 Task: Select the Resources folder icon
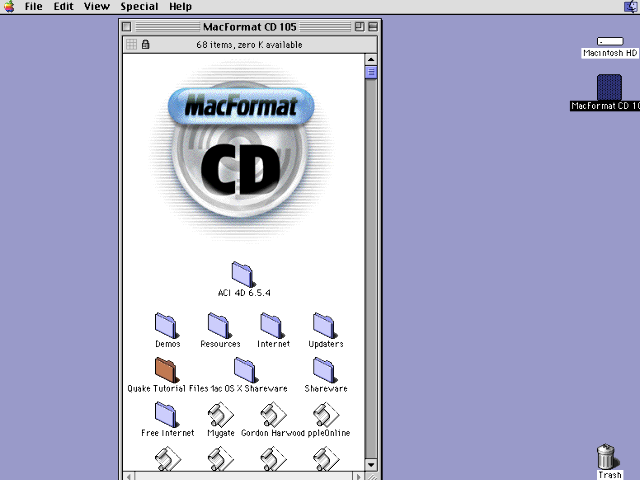pyautogui.click(x=219, y=326)
